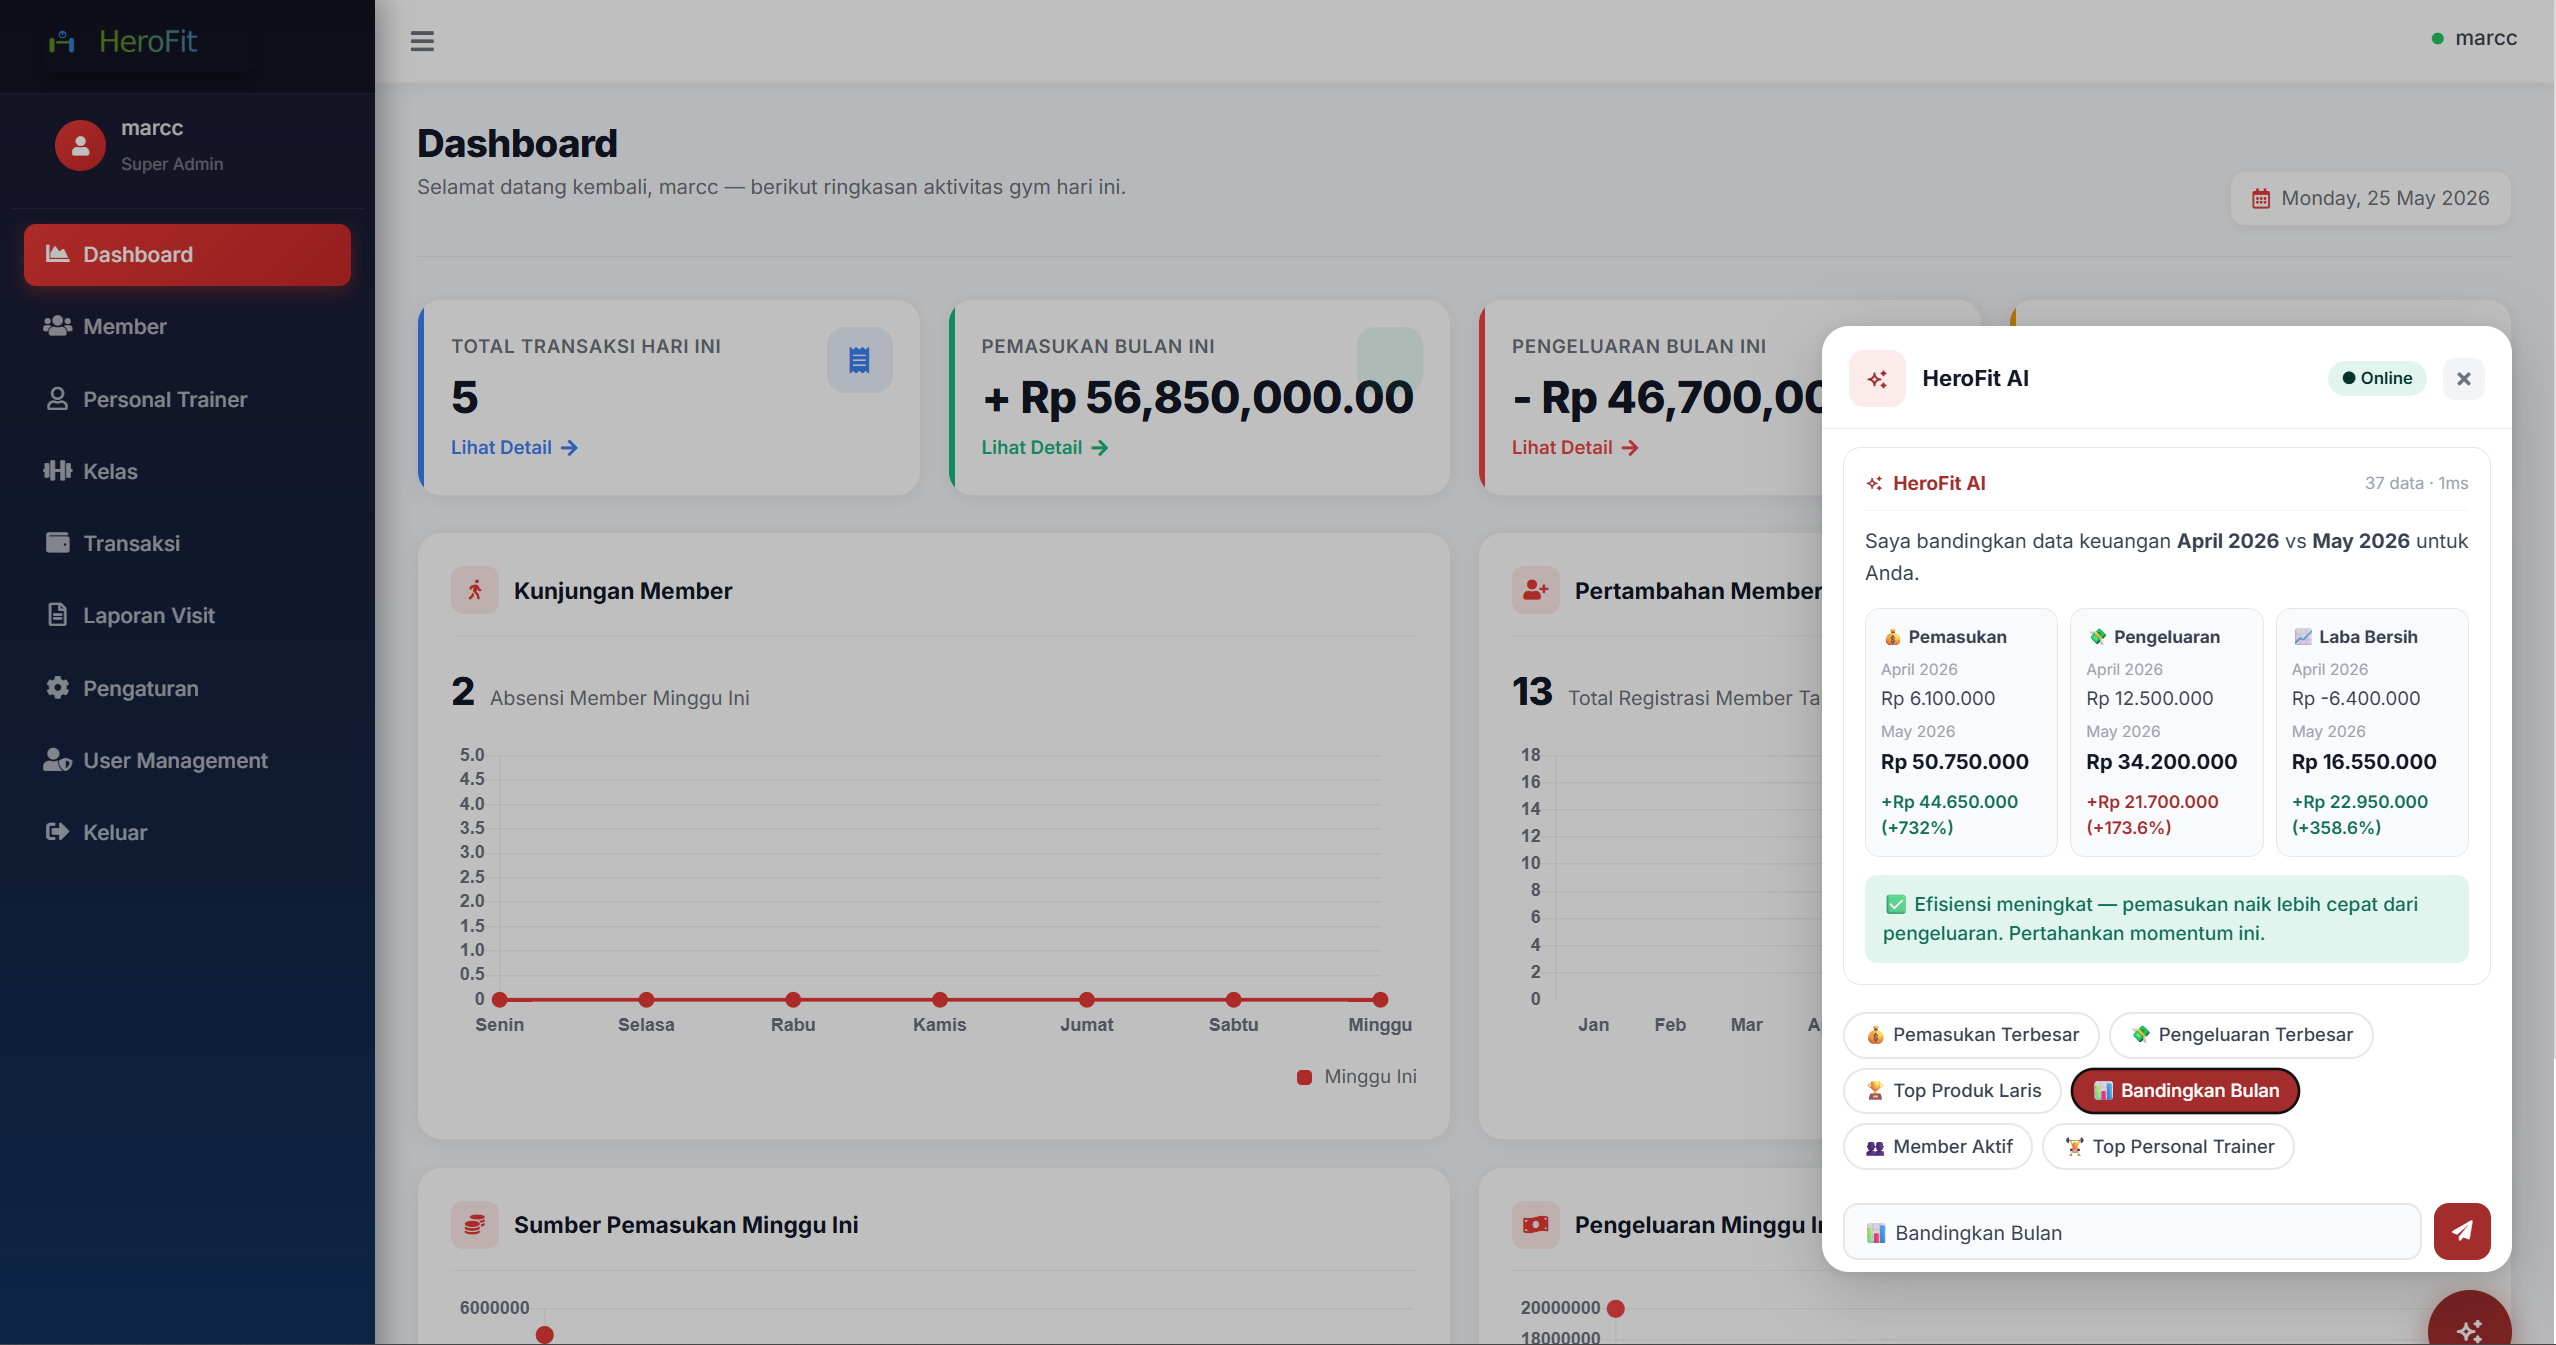Image resolution: width=2556 pixels, height=1345 pixels.
Task: Click the Pengaturan gear icon
Action: [57, 688]
